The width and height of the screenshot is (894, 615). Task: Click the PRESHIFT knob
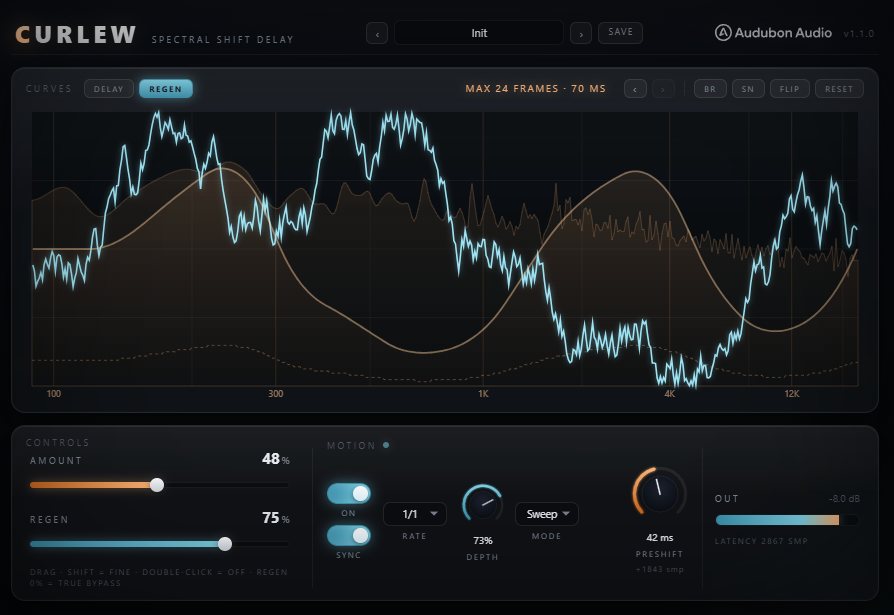659,494
